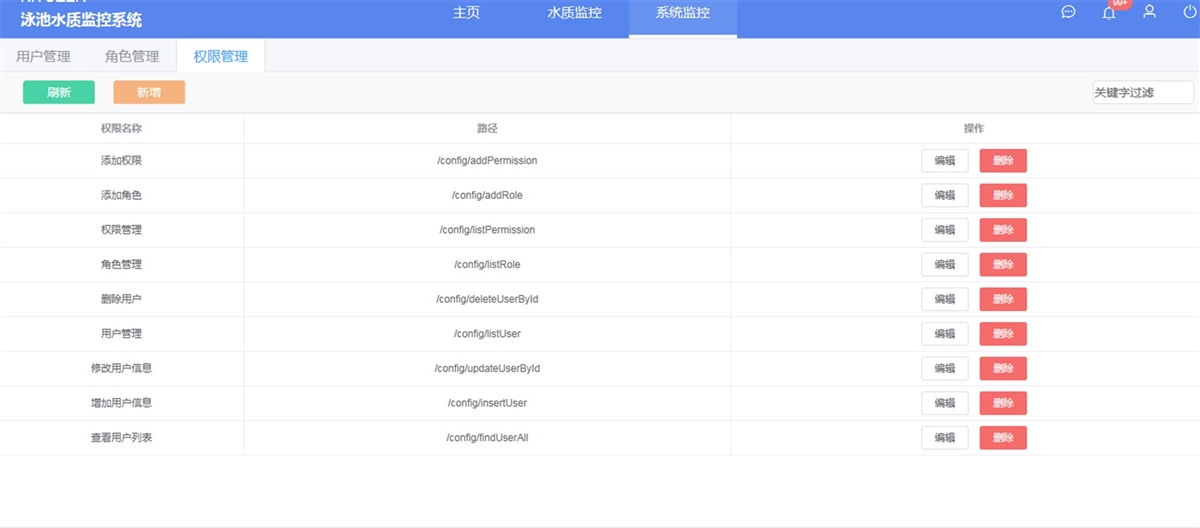Delete the /config/listPermission row
Screen dimensions: 1200x528
1003,230
